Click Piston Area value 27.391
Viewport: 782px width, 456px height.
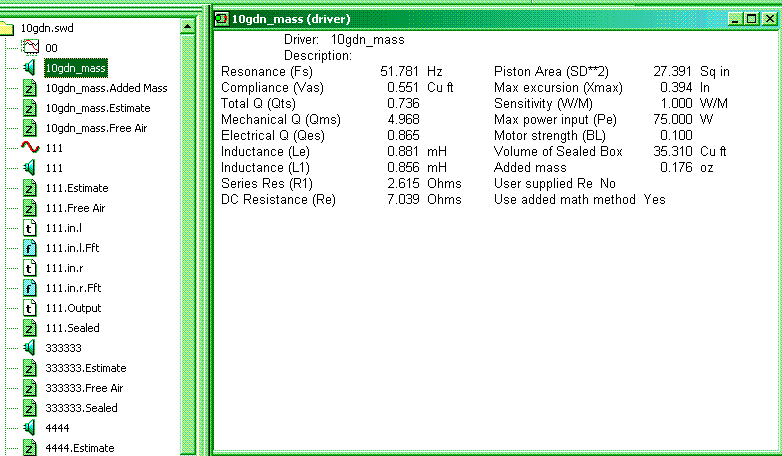click(x=672, y=71)
